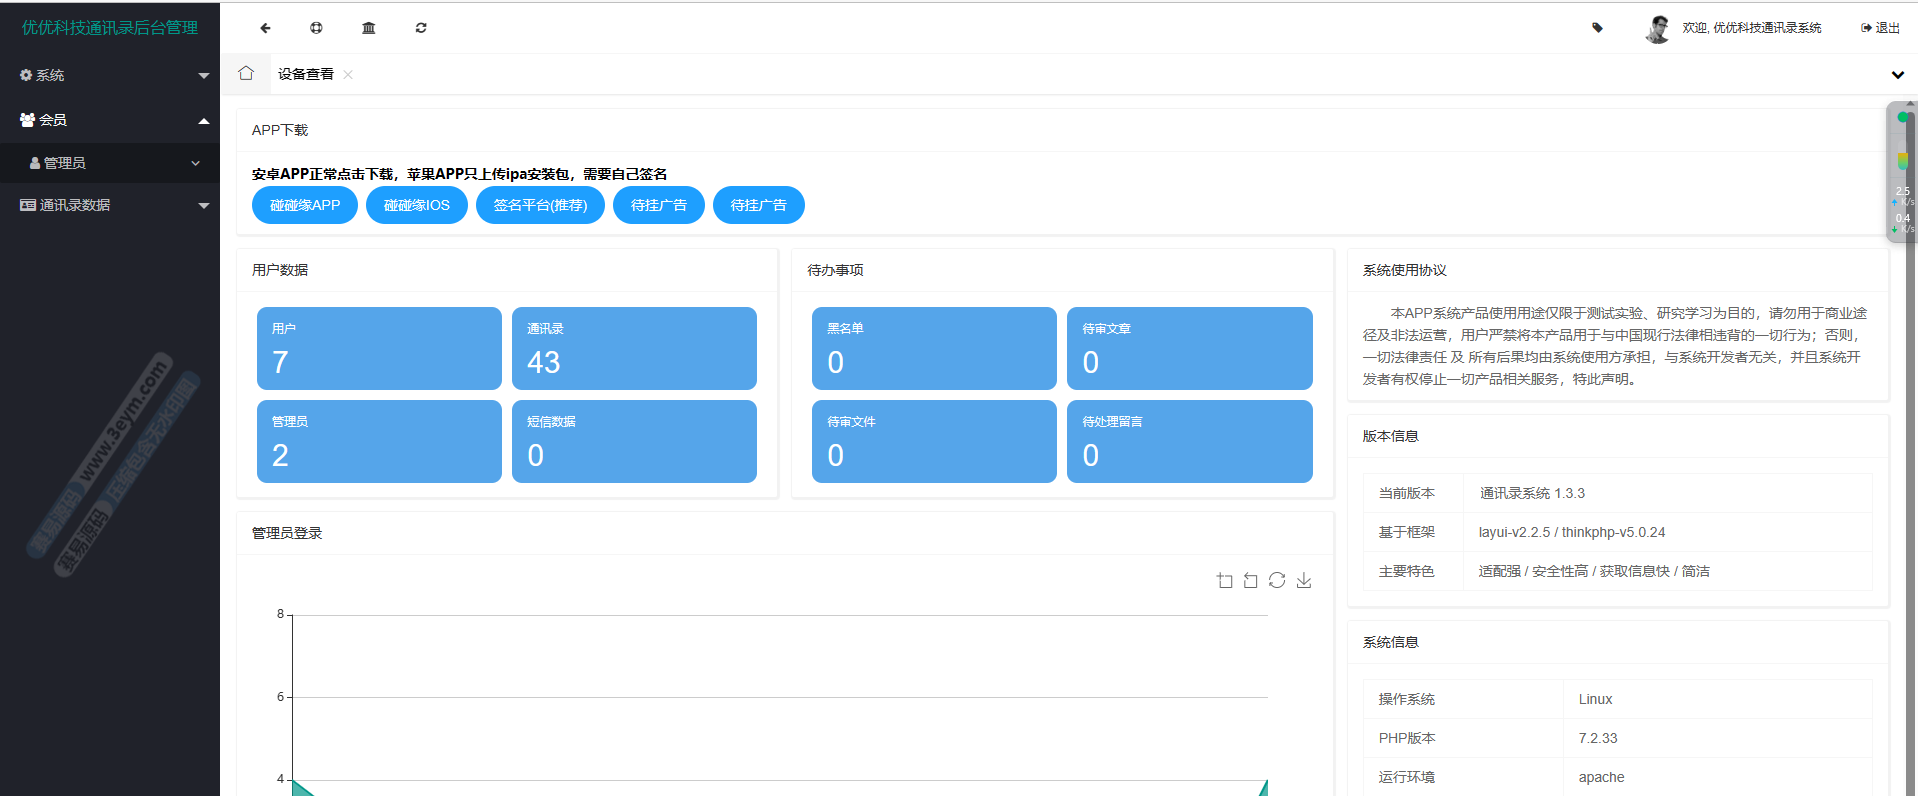Save chart as image download icon

coord(1304,580)
